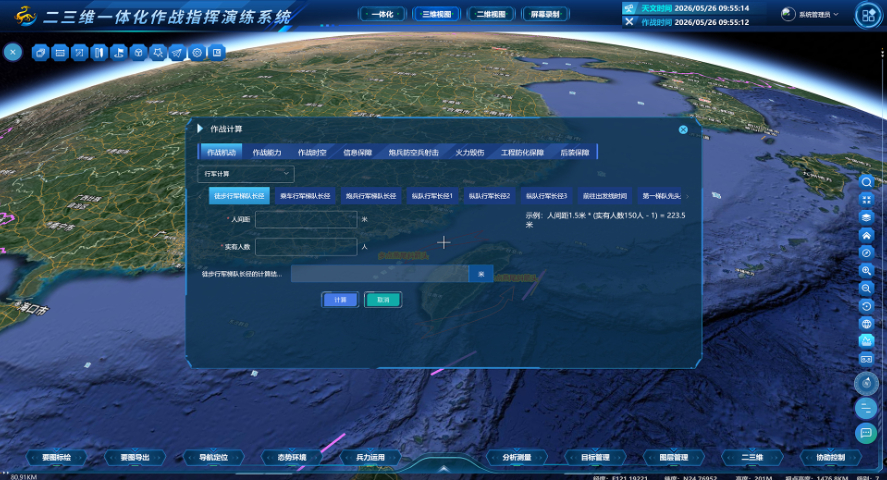This screenshot has height=480, width=887.
Task: Switch to 三维视图 mode
Action: point(437,14)
